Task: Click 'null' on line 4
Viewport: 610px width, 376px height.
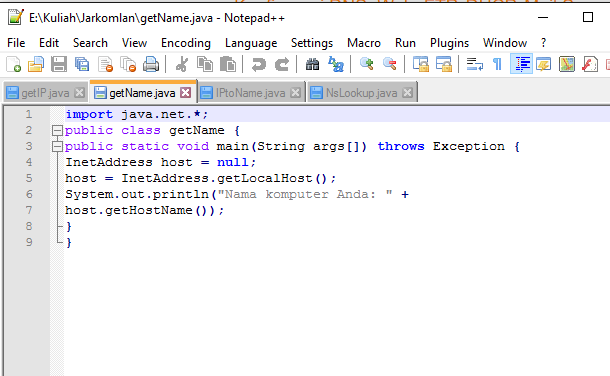Action: click(x=232, y=162)
